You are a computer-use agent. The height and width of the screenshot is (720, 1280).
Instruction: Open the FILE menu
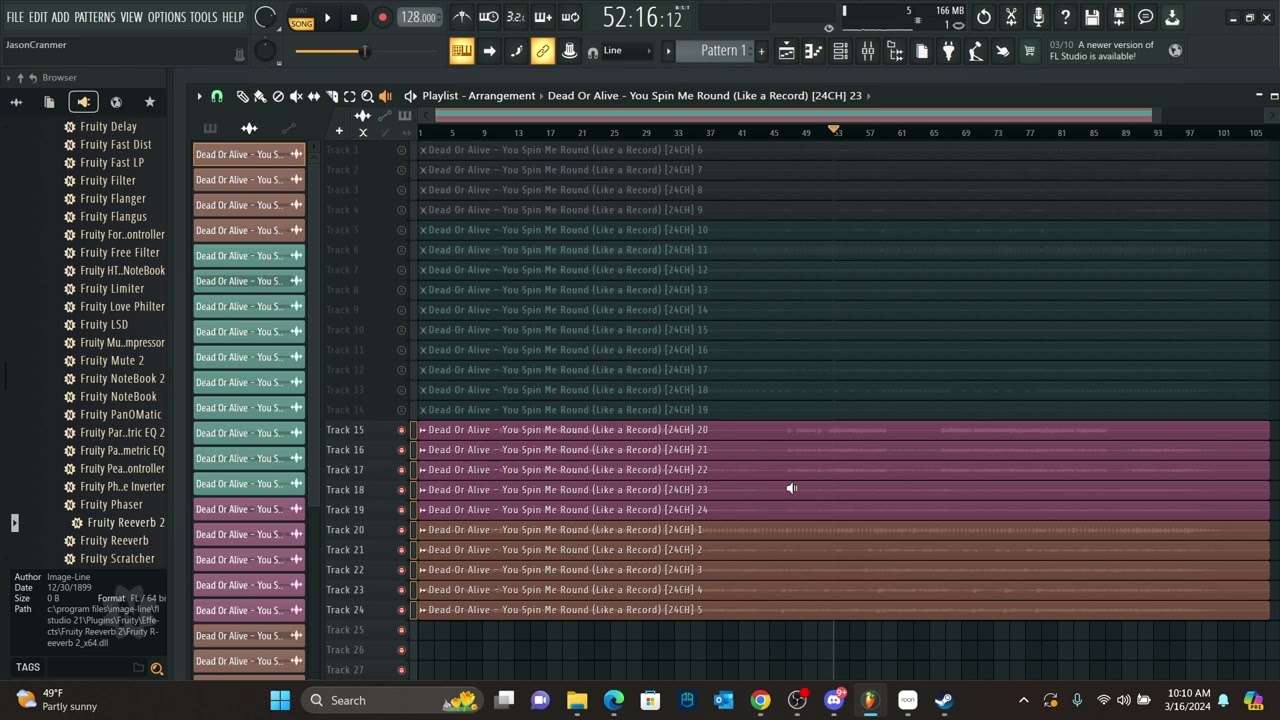coord(15,17)
